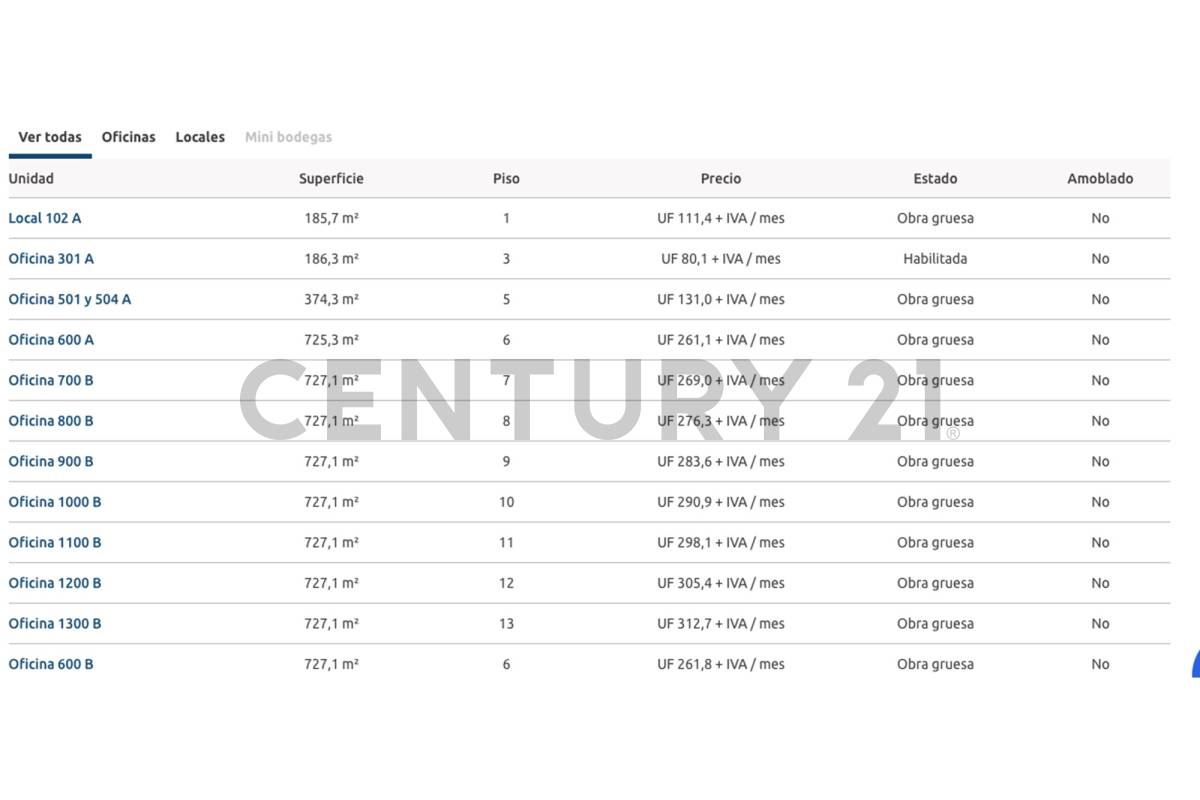1200x800 pixels.
Task: Open Oficina 501 y 504 A link
Action: coord(70,299)
